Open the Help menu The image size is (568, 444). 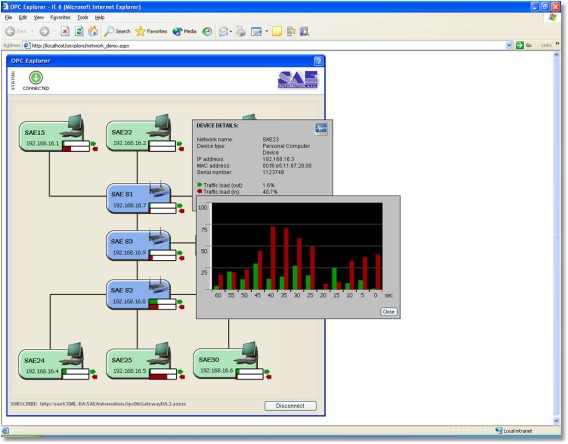tap(100, 17)
